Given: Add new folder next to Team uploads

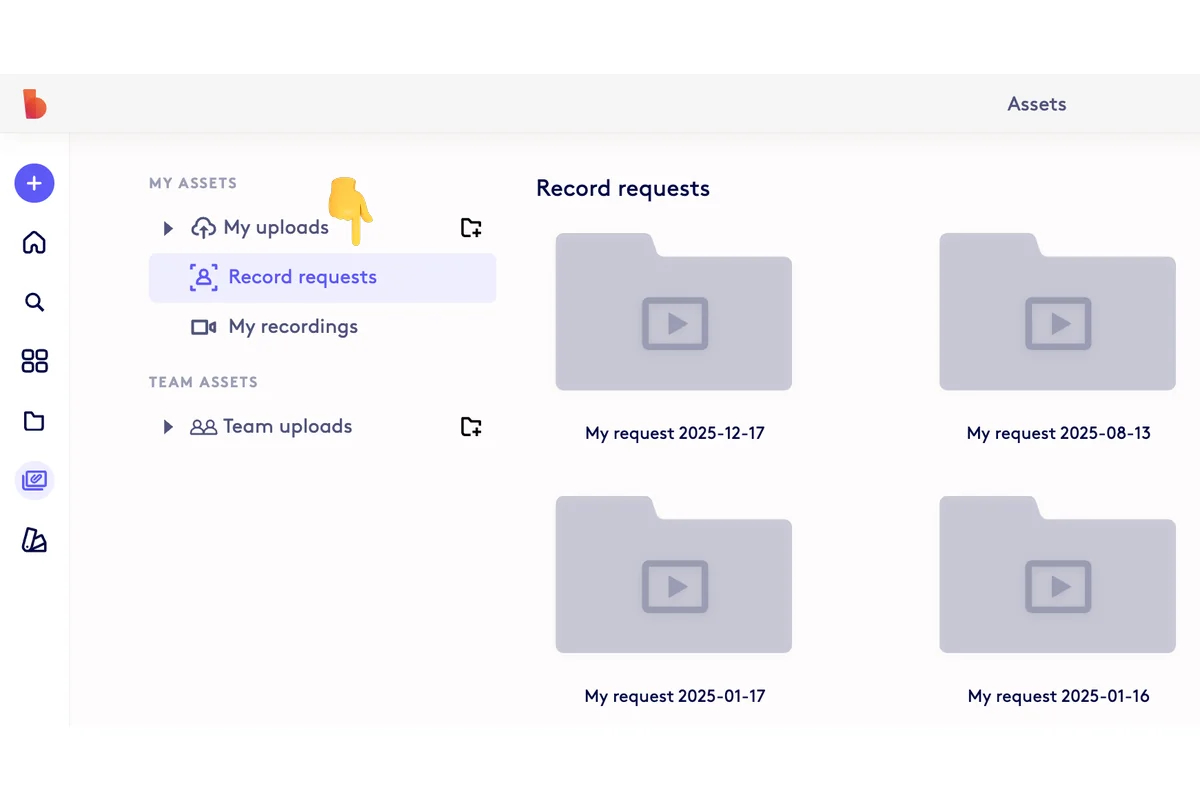Looking at the screenshot, I should click(471, 427).
